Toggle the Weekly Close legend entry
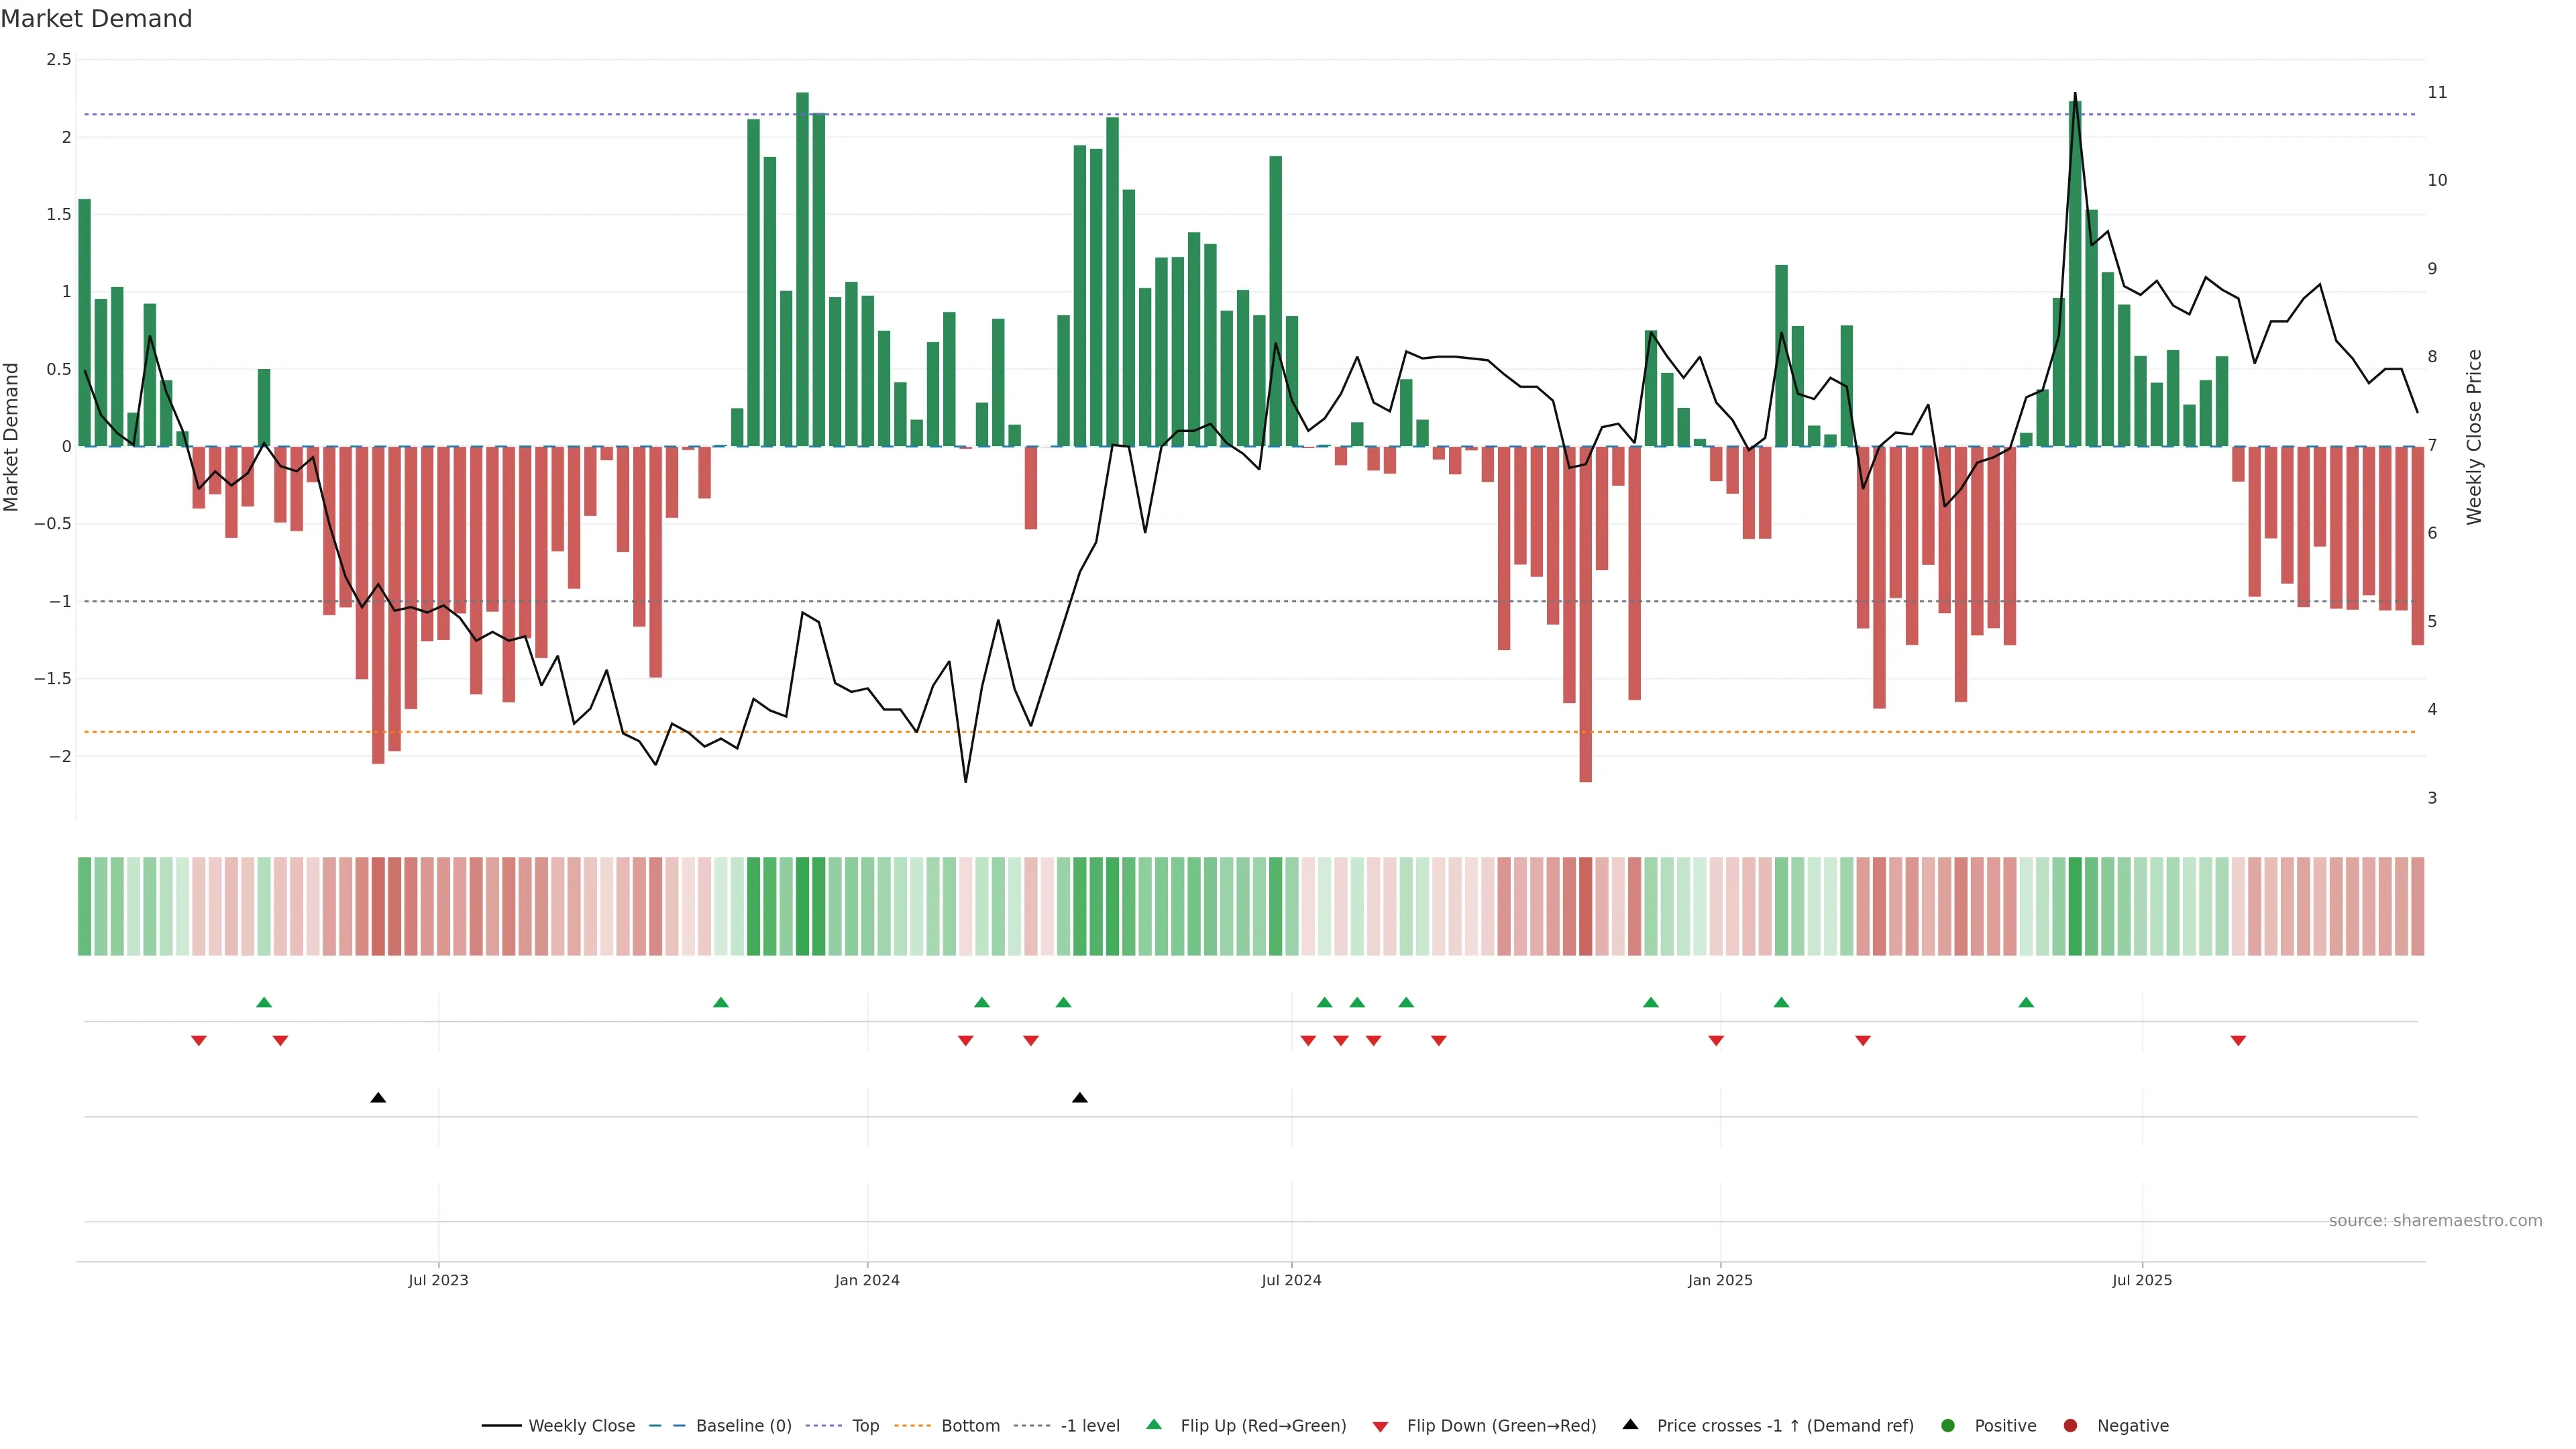 click(x=580, y=1426)
